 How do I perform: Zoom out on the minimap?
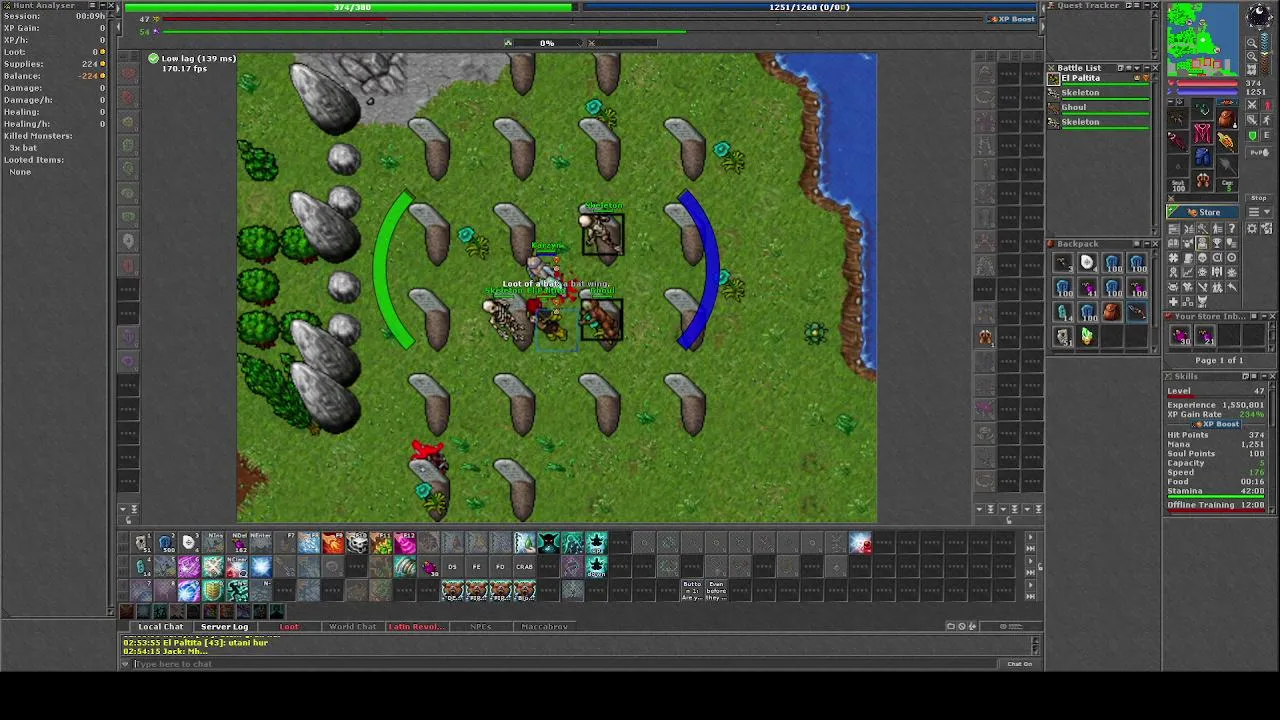pos(1251,43)
